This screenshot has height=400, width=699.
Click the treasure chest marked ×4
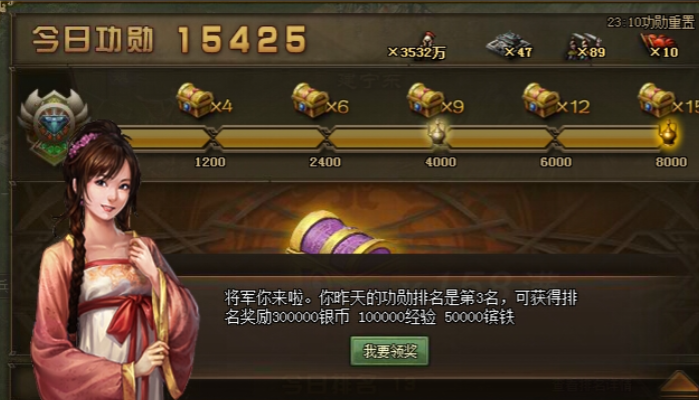(194, 100)
